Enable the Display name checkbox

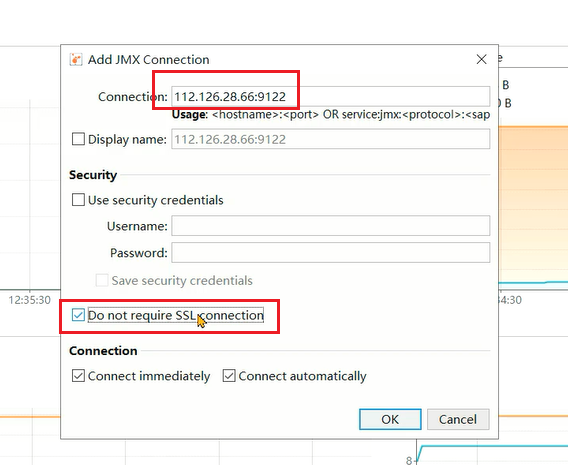click(x=78, y=139)
